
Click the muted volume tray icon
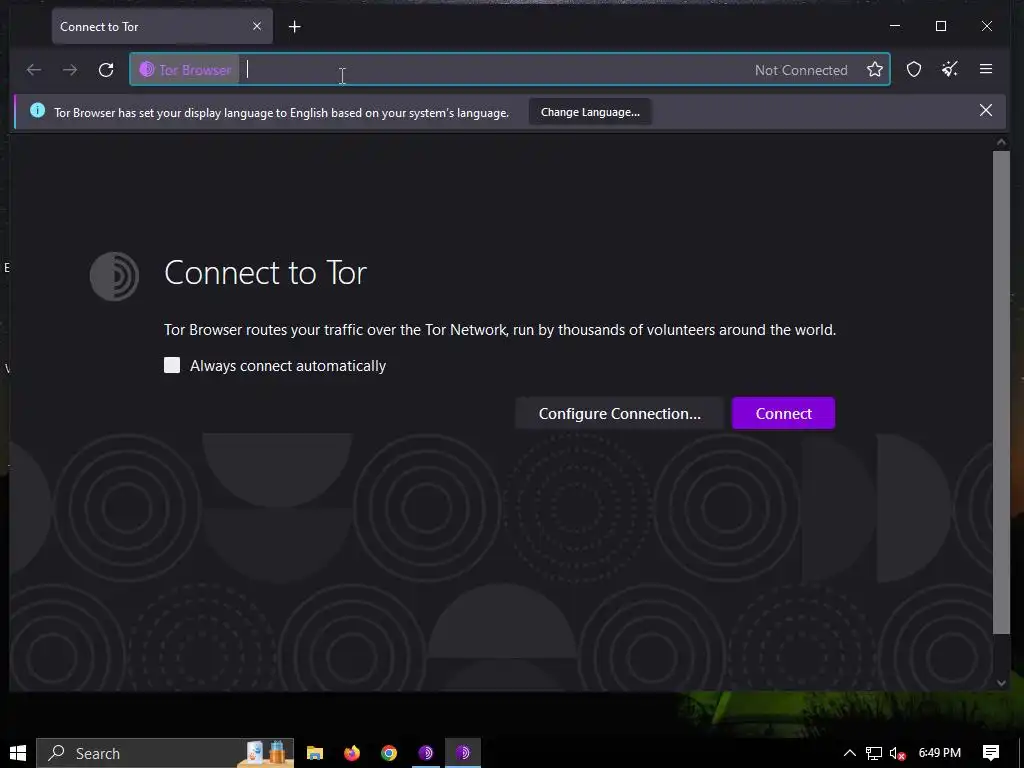[x=897, y=753]
